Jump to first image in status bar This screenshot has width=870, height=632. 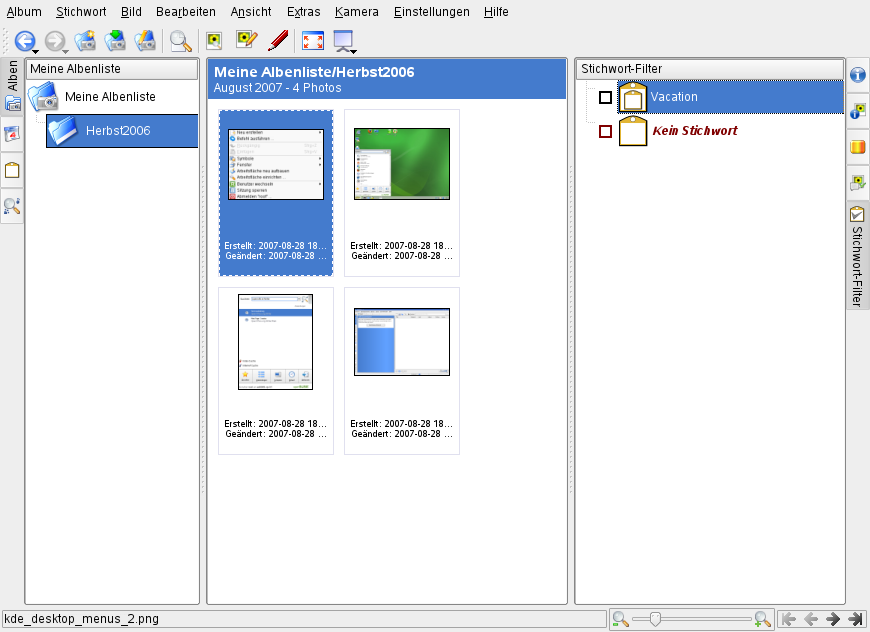pyautogui.click(x=788, y=619)
